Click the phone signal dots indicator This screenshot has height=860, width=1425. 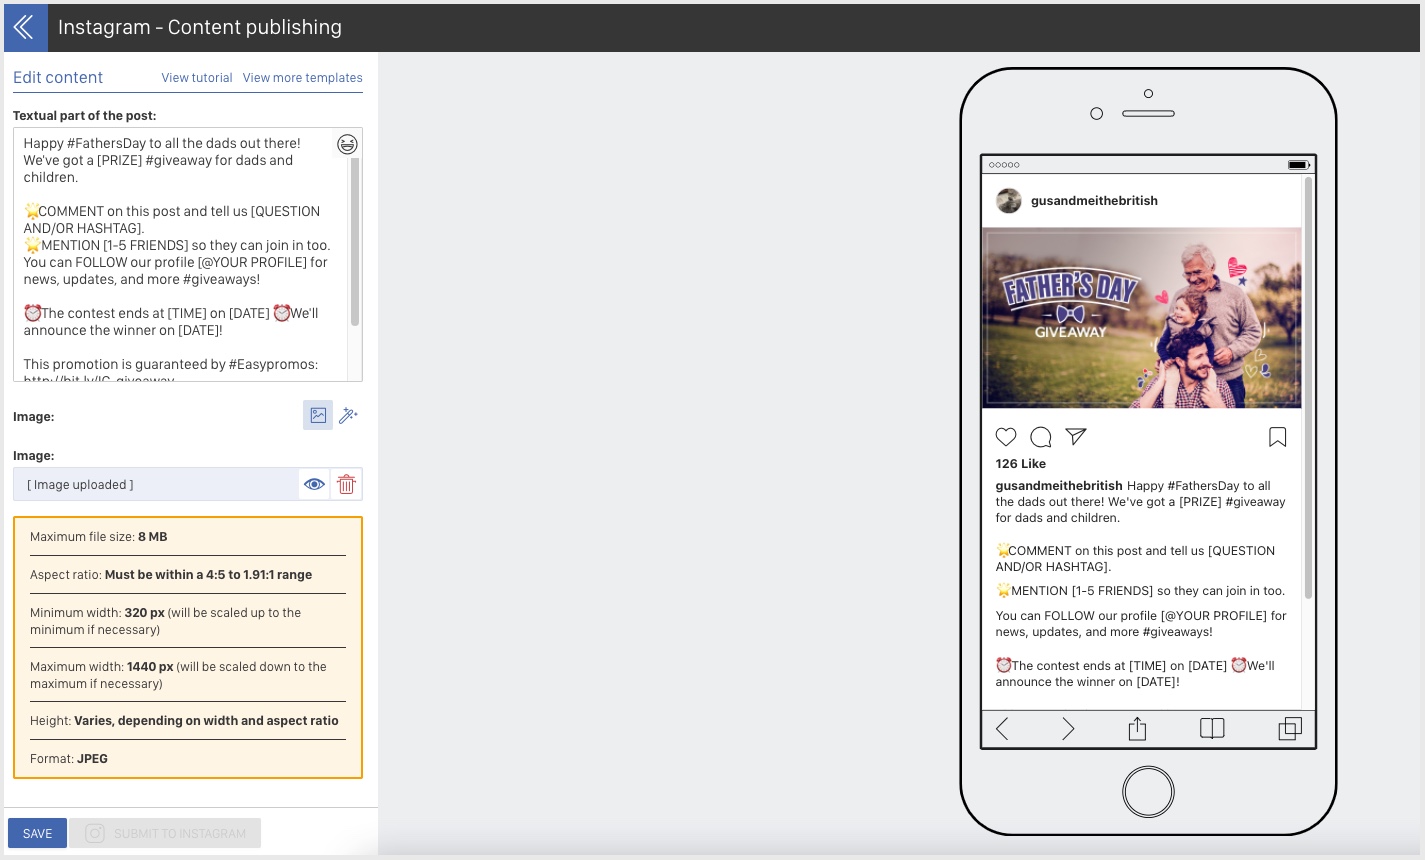1004,165
